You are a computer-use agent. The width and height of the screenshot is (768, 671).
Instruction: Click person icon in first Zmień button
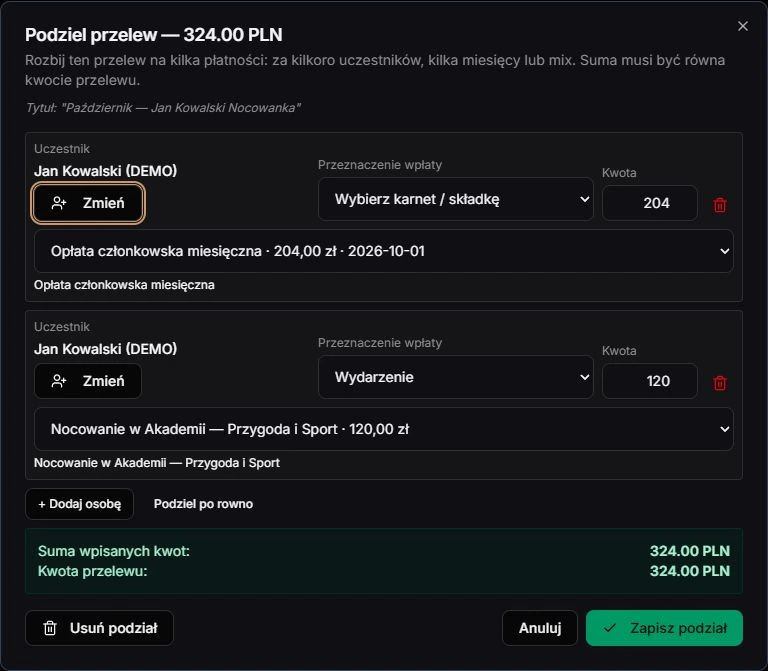(x=59, y=203)
